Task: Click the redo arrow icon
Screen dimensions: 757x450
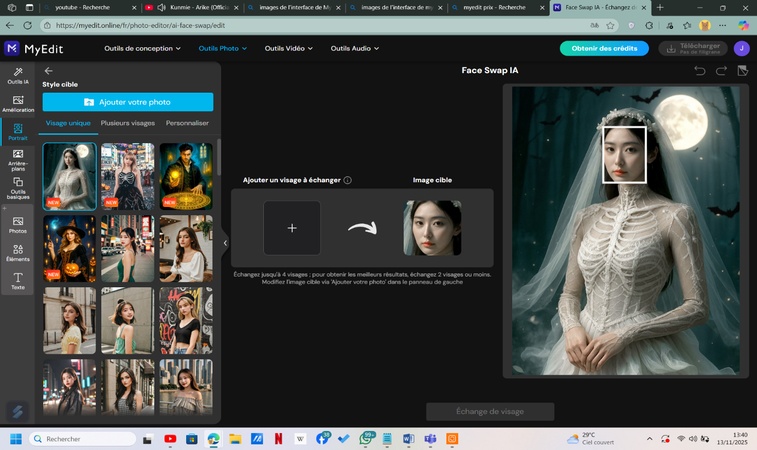Action: (x=721, y=71)
